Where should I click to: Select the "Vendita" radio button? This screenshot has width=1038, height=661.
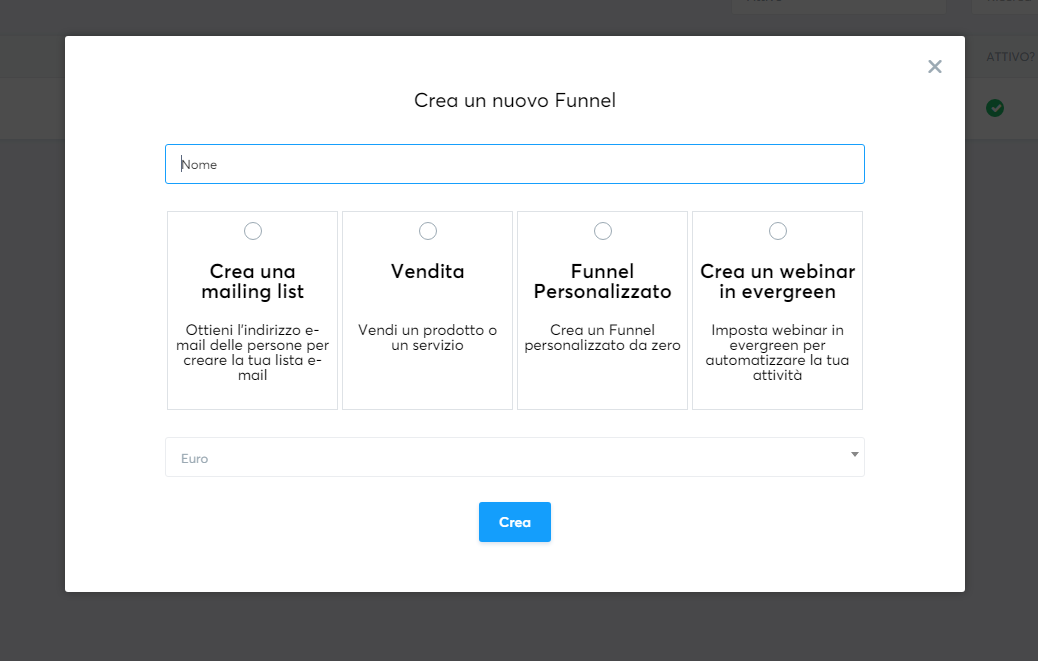click(x=427, y=230)
